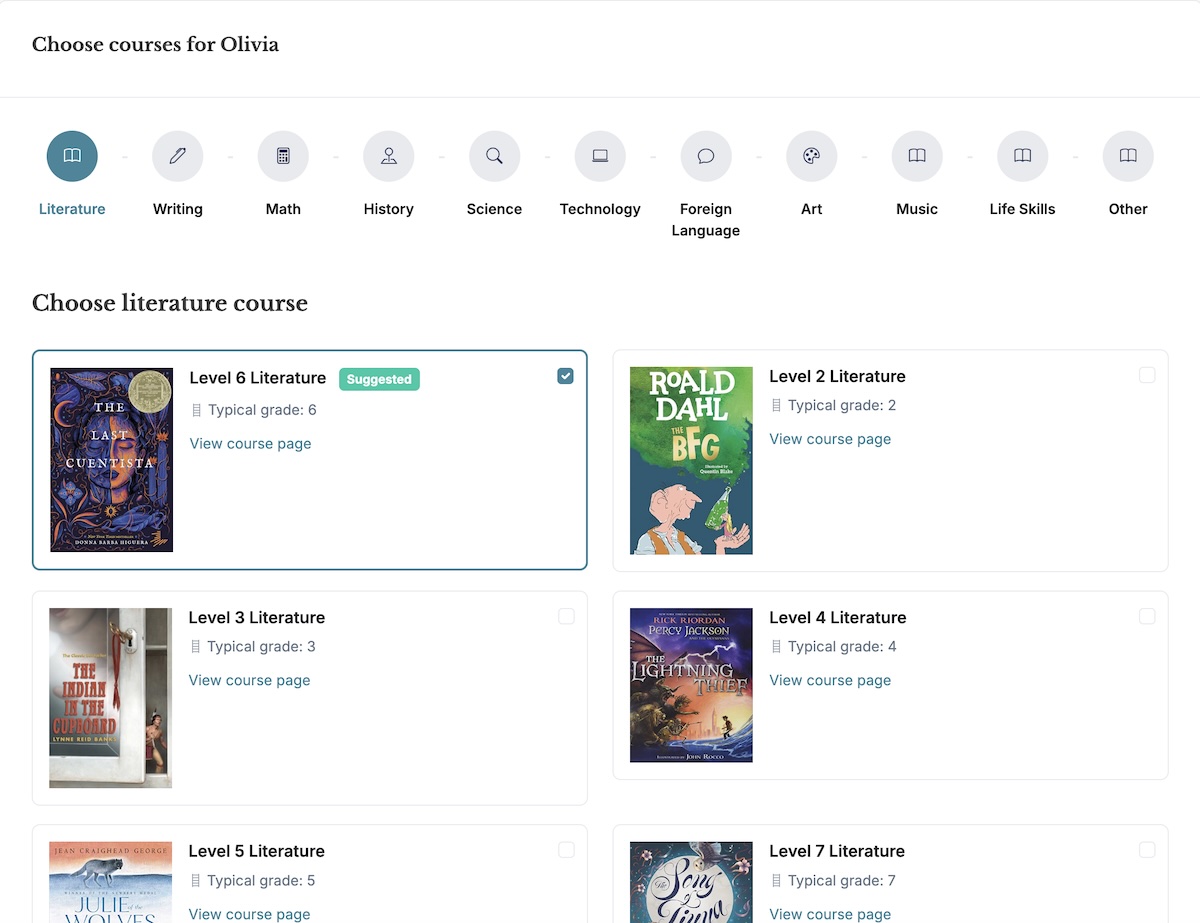Switch to the Literature tab label
The height and width of the screenshot is (923, 1200).
(x=72, y=209)
